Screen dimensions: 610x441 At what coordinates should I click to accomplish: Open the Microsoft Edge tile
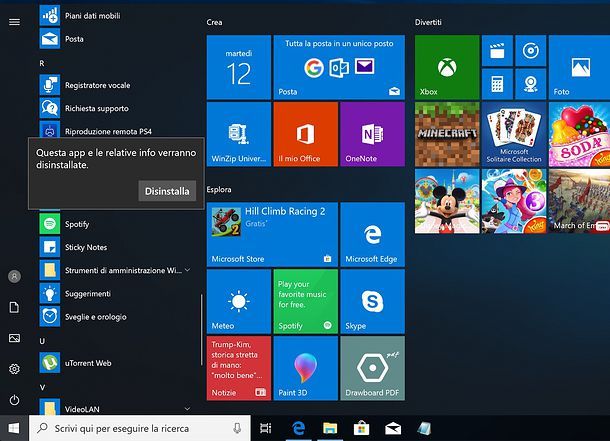pyautogui.click(x=373, y=234)
